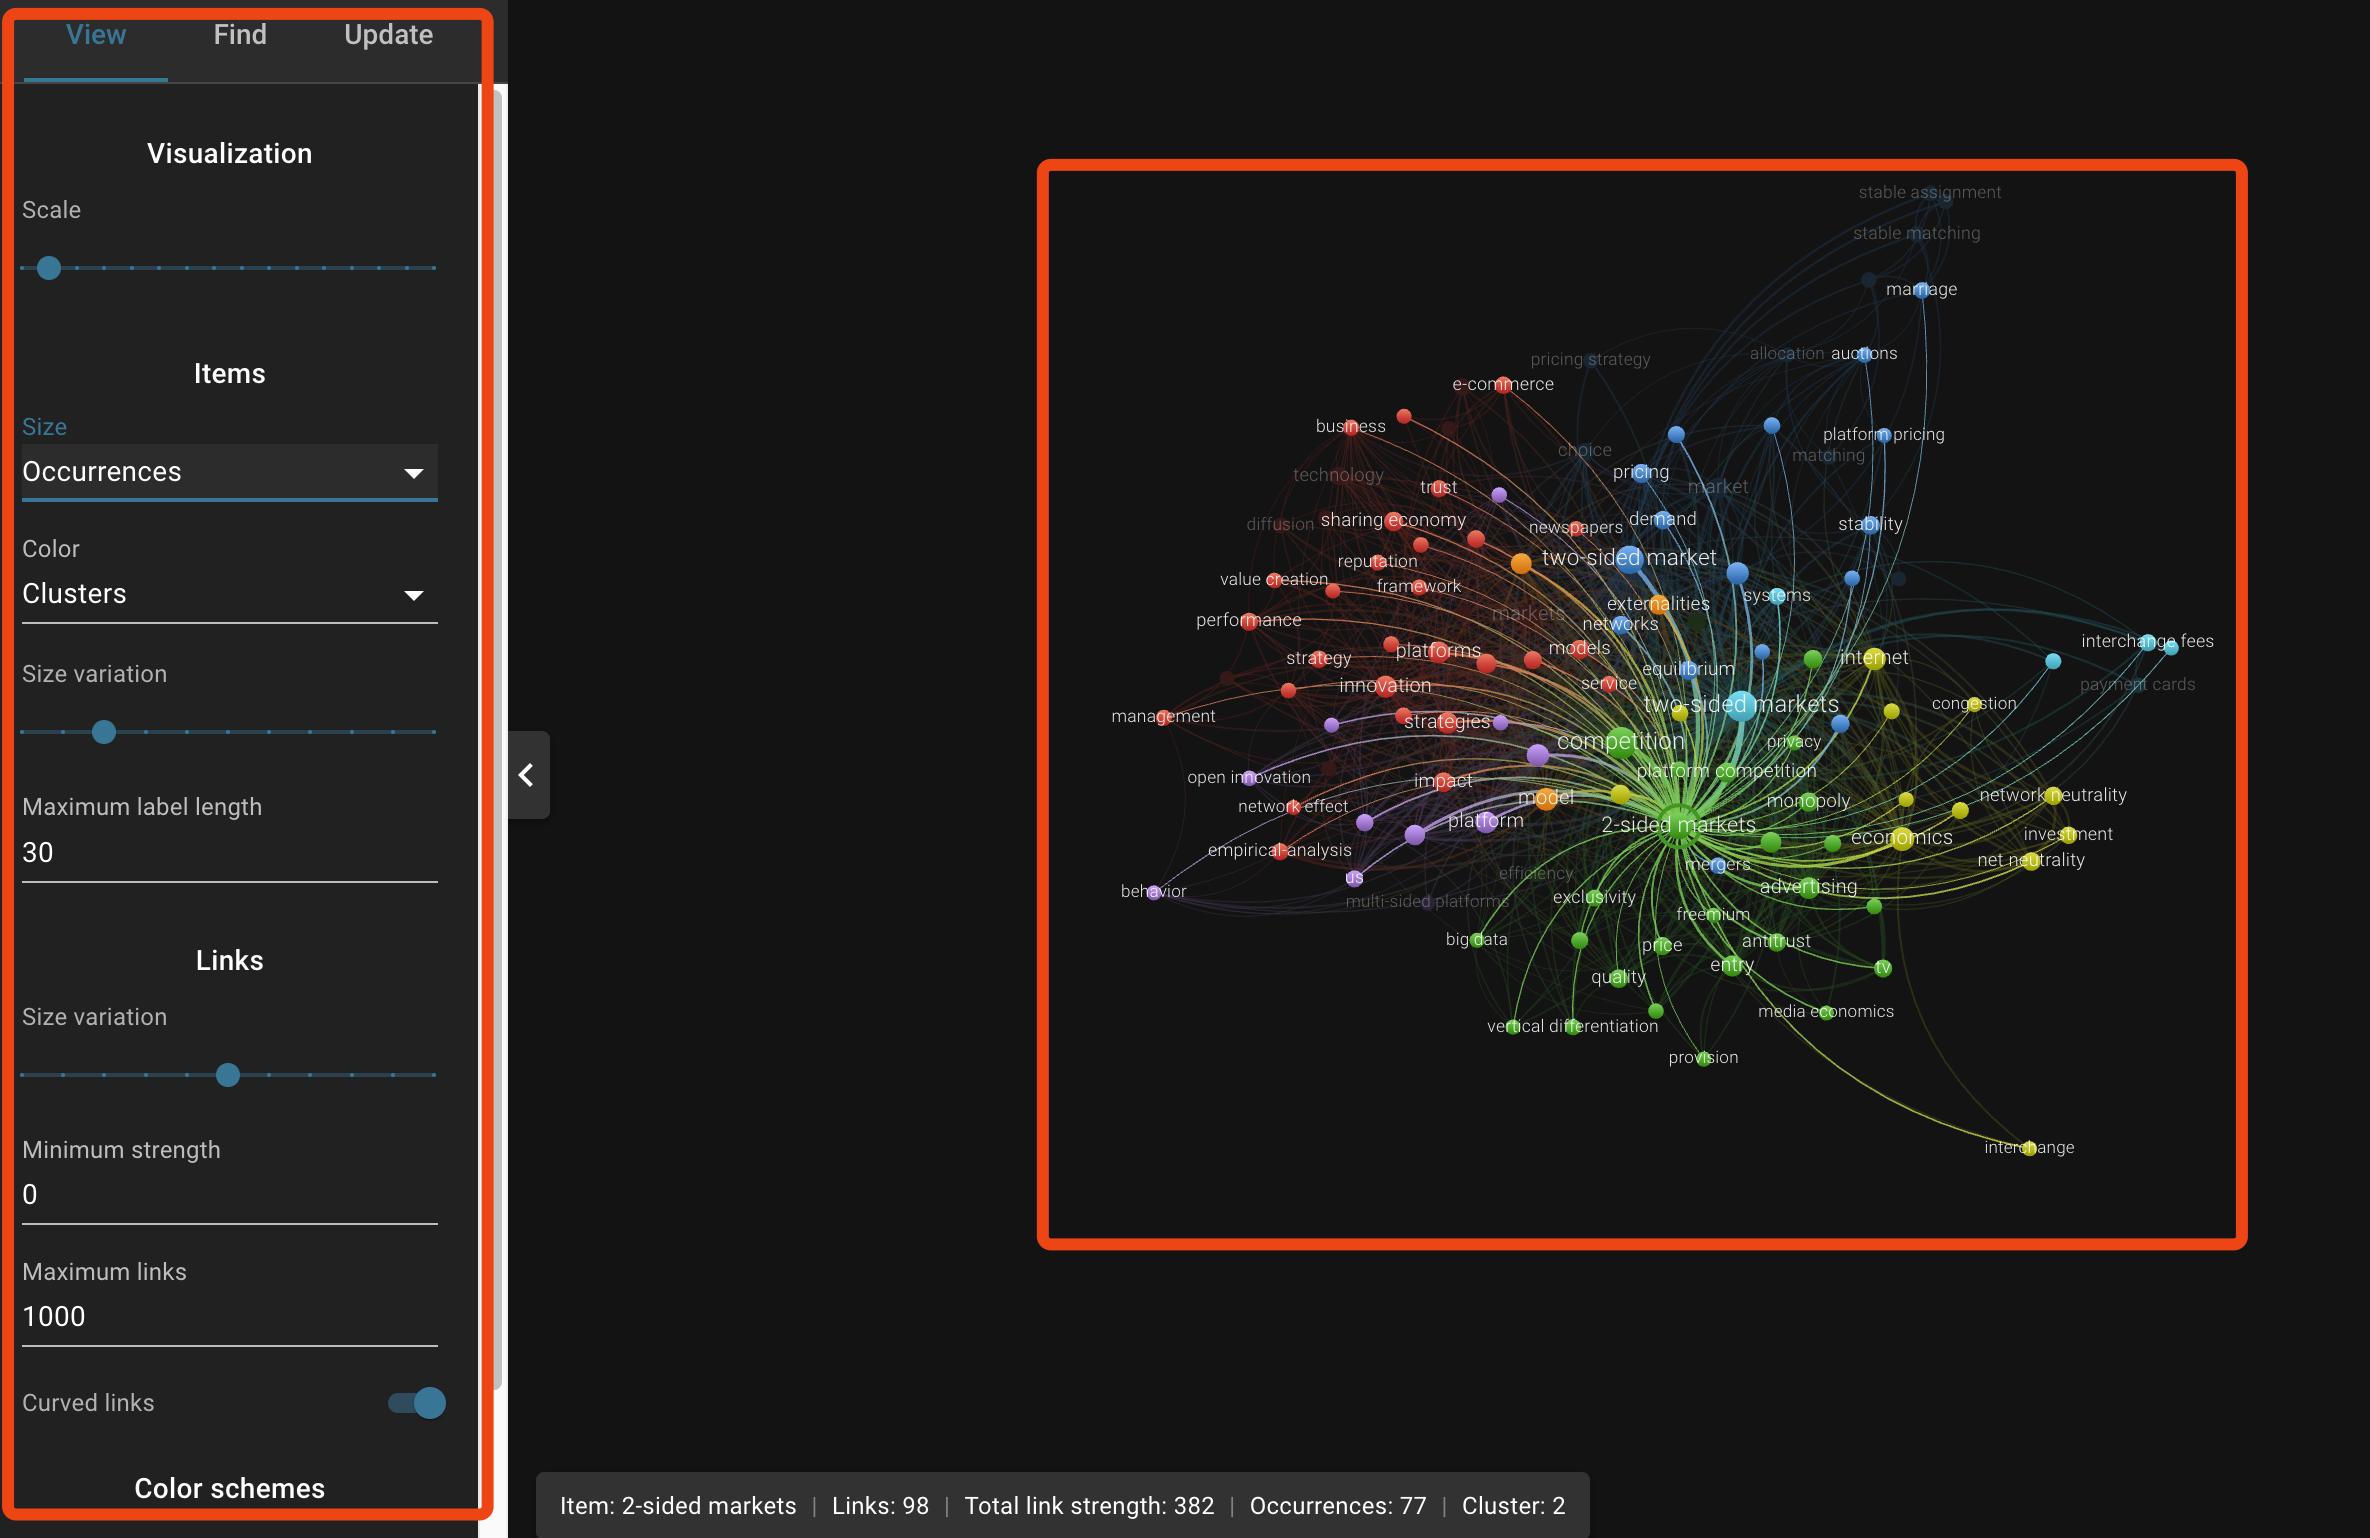
Task: Click the 'net neutrality' node
Action: click(2031, 861)
